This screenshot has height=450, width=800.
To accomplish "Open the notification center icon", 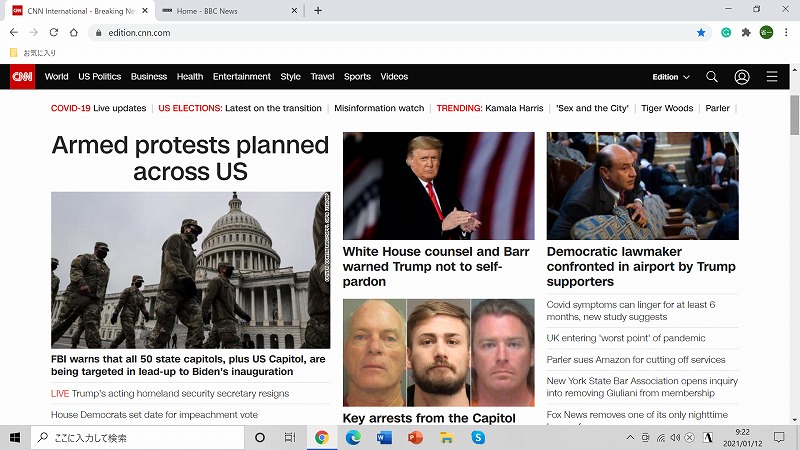I will (x=779, y=437).
